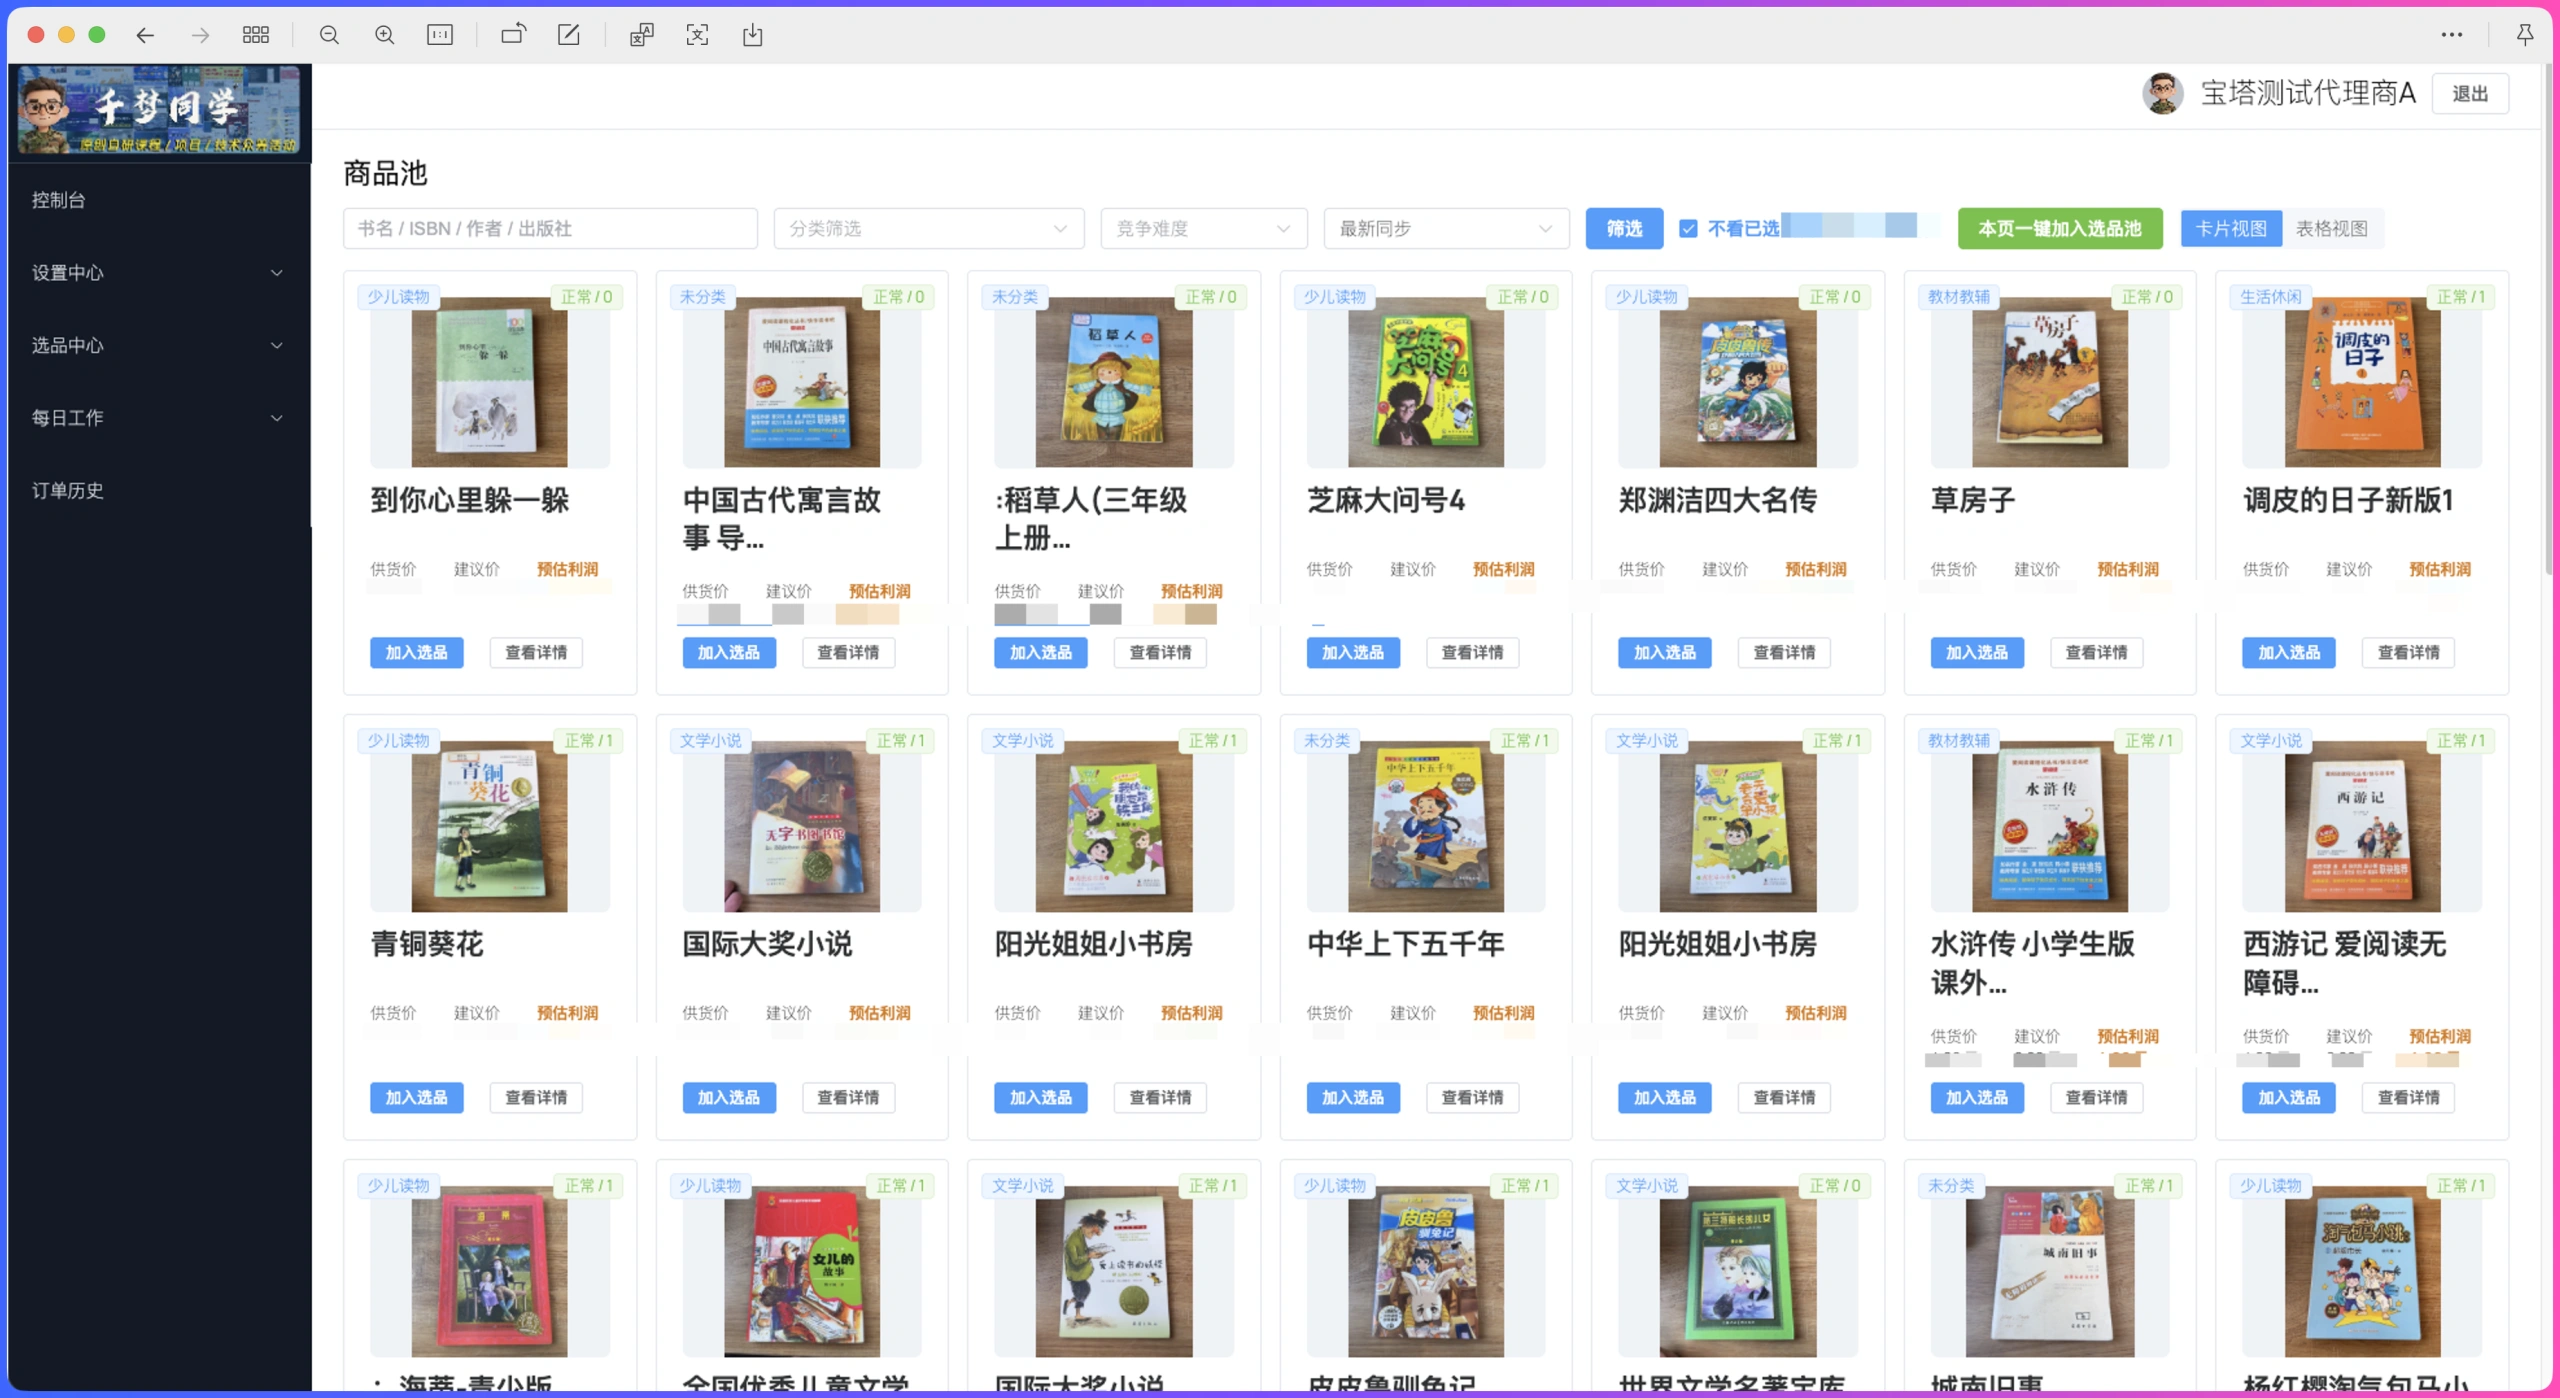The image size is (2560, 1398).
Task: Expand the 选品中心 sidebar menu
Action: 157,346
